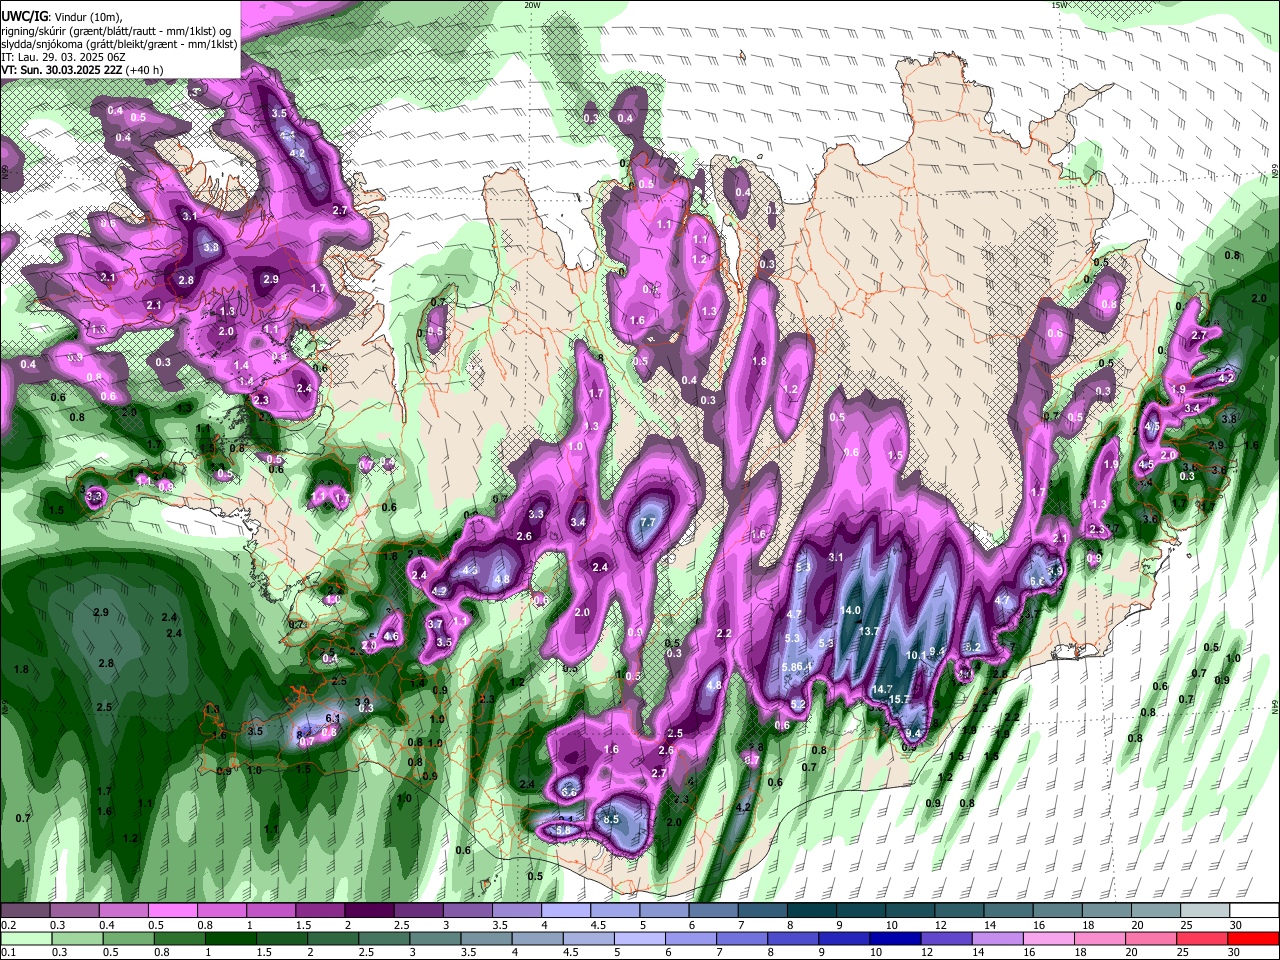
Task: Click the 14.0 precipitation value on the map
Action: tap(851, 610)
